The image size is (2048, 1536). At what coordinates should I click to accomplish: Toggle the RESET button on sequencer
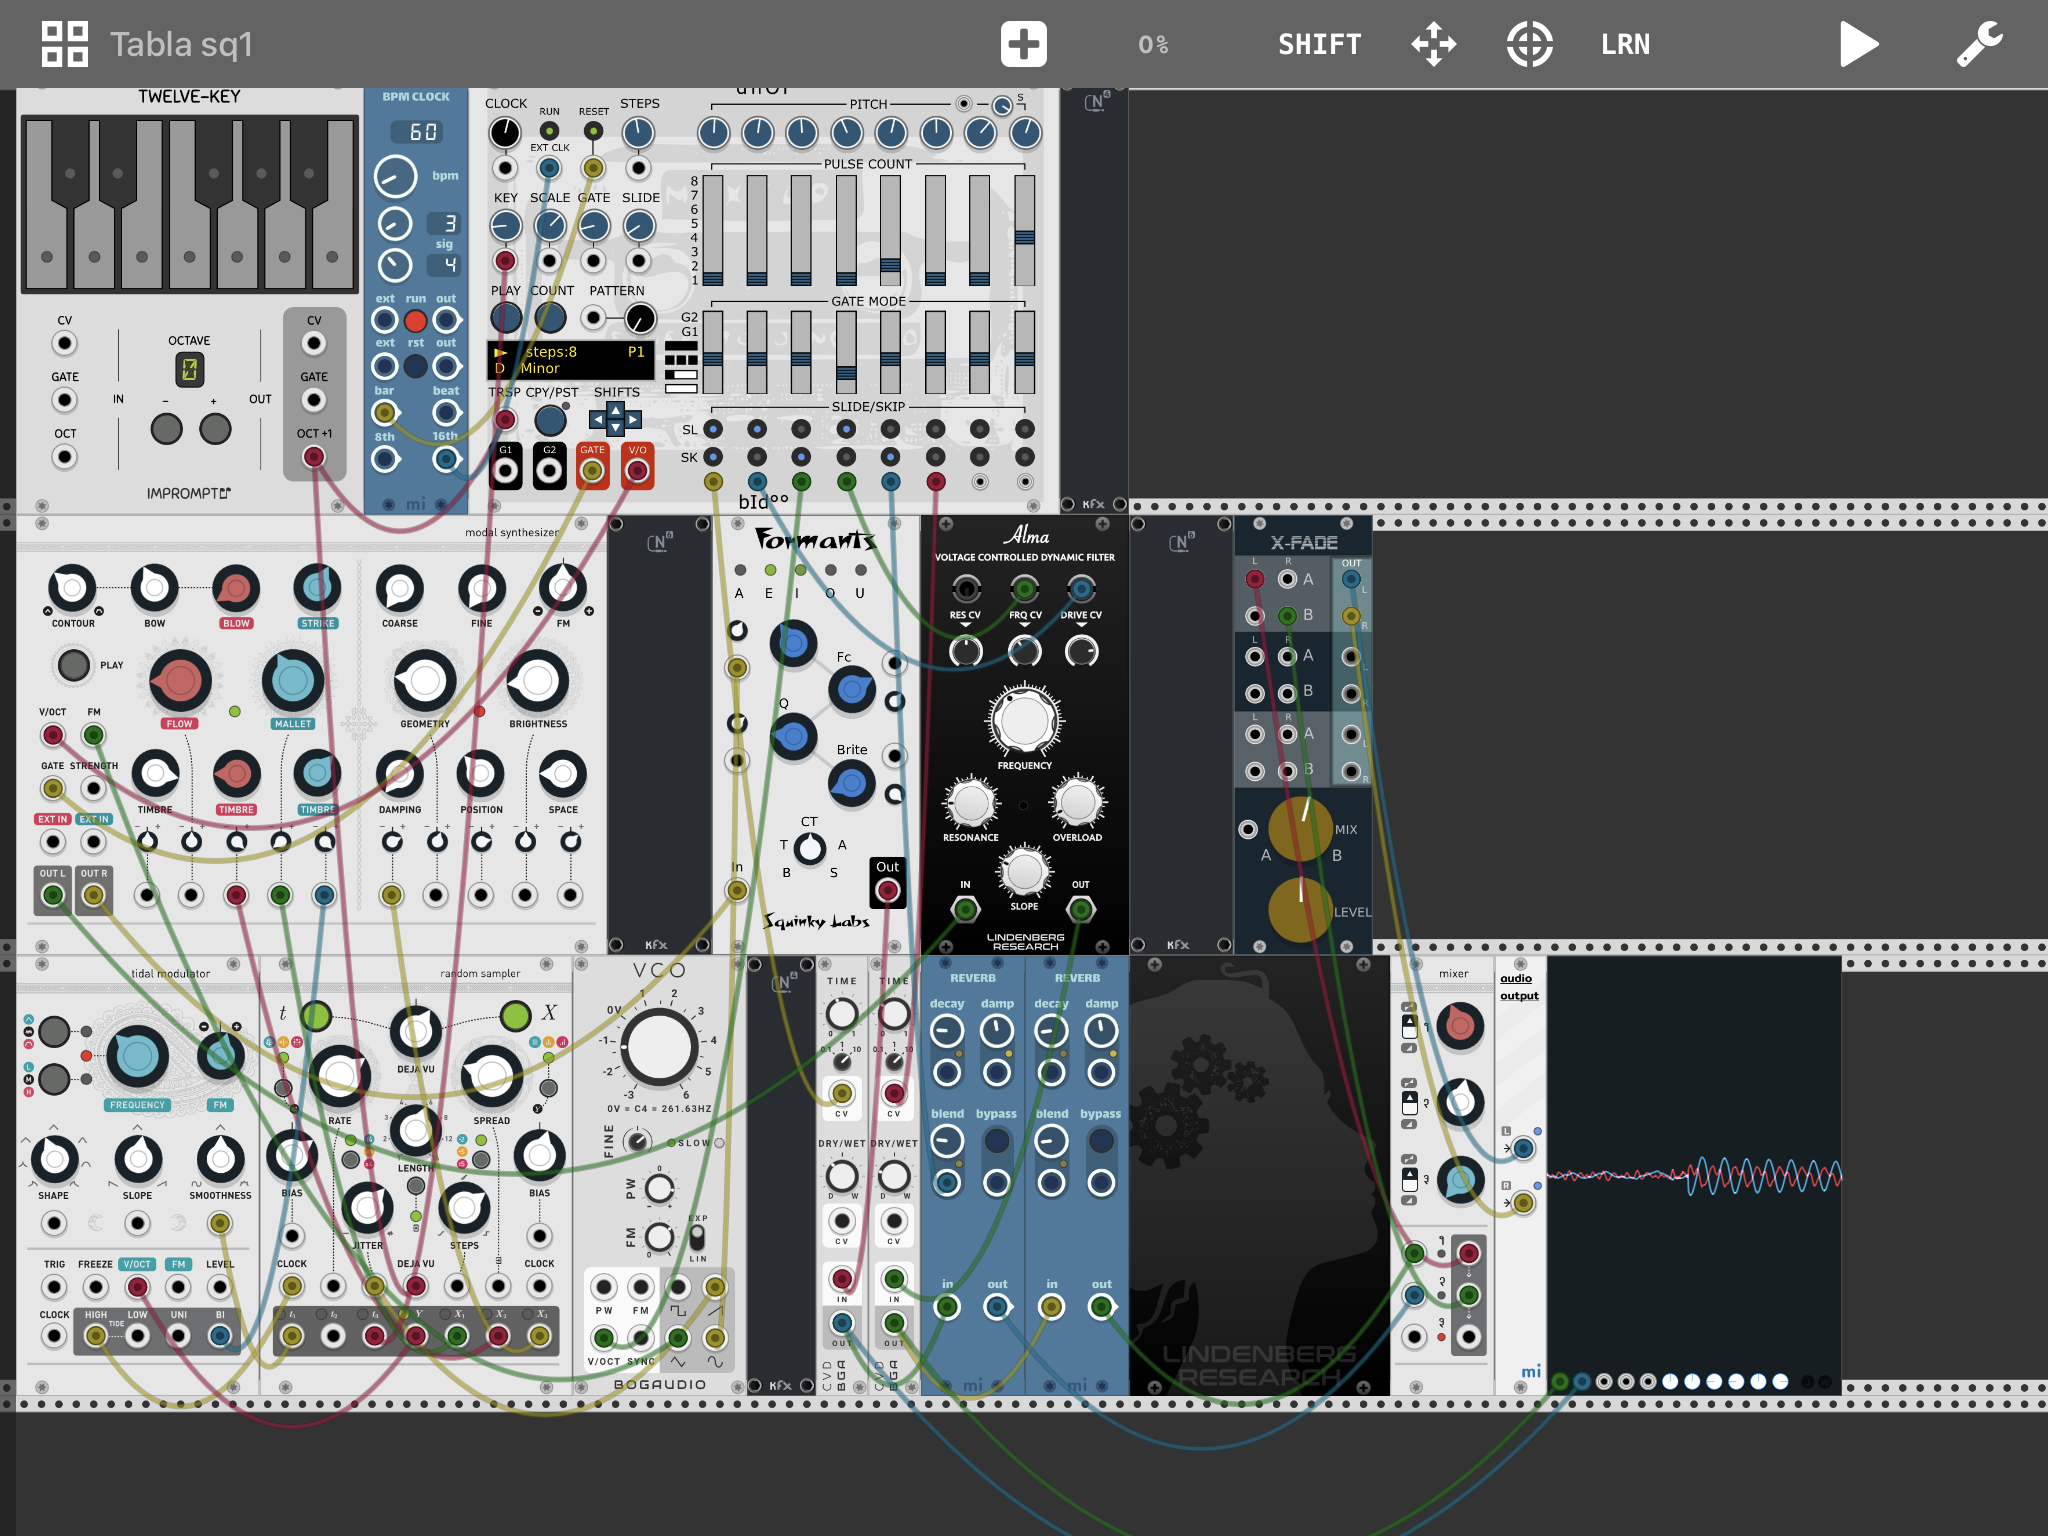click(593, 131)
